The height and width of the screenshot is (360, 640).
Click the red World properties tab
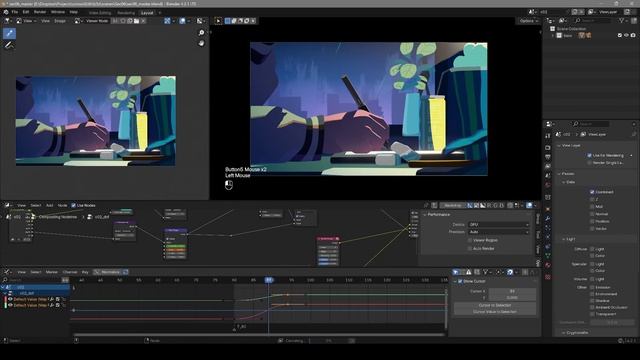(548, 185)
